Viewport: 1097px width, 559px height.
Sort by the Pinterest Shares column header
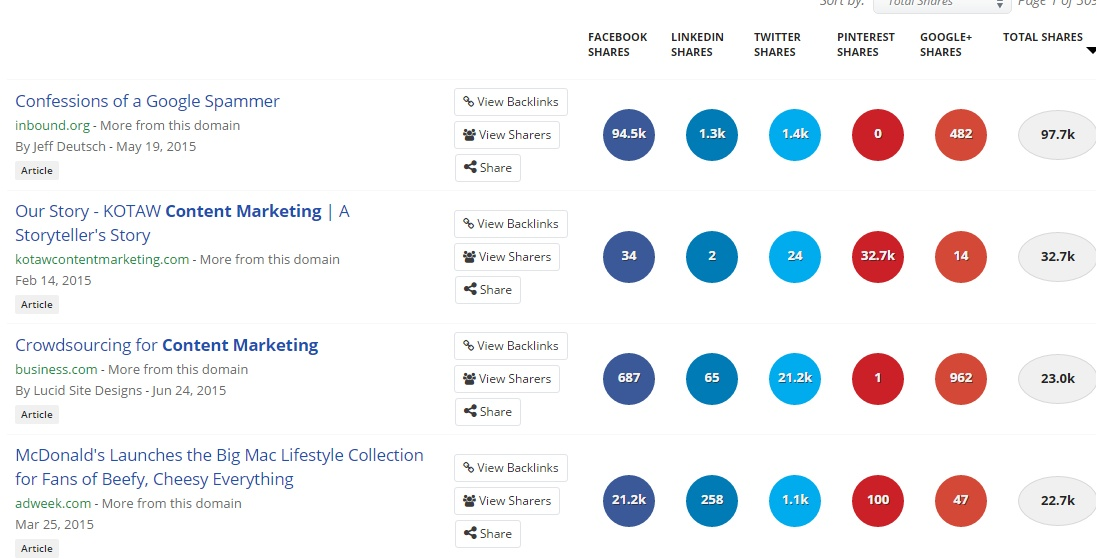click(866, 44)
